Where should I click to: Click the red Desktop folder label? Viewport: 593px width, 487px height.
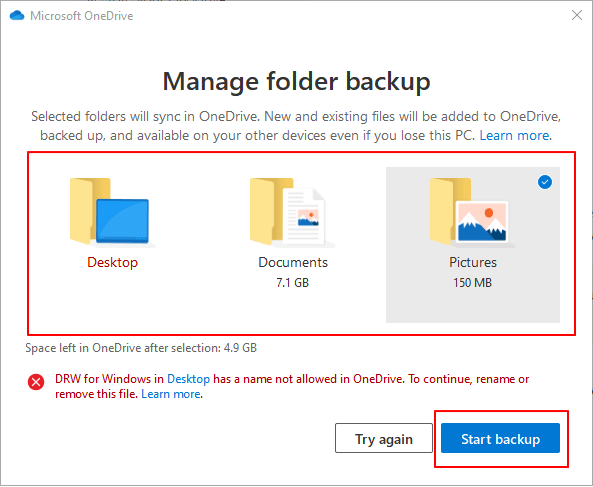112,262
